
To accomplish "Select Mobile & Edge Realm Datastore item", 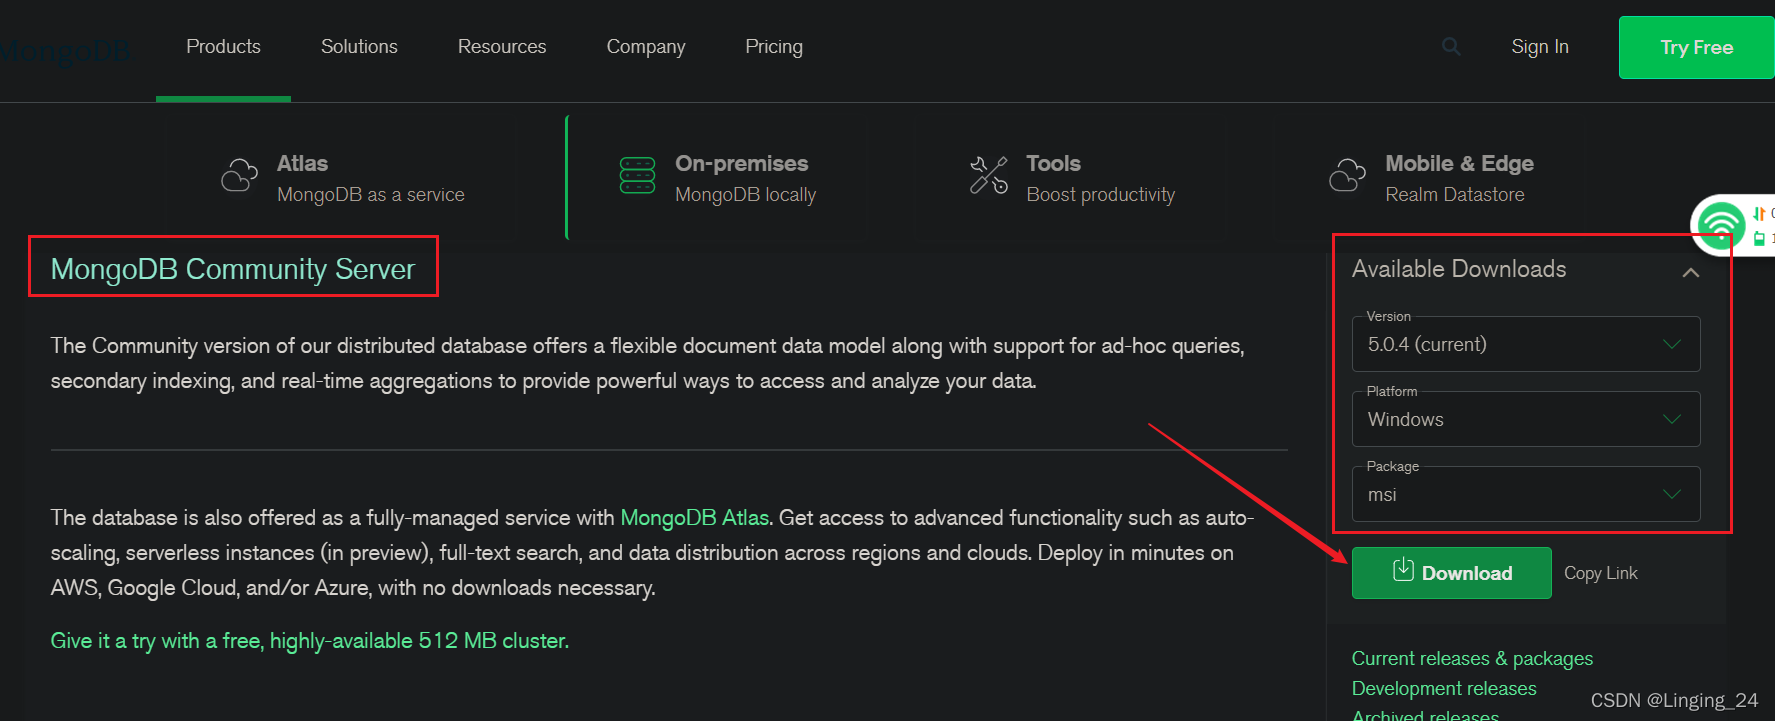I will click(x=1432, y=178).
